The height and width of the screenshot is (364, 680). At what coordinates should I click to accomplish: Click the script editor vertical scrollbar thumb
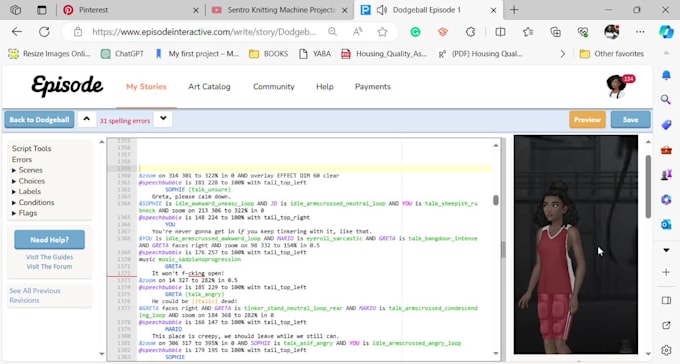point(496,200)
